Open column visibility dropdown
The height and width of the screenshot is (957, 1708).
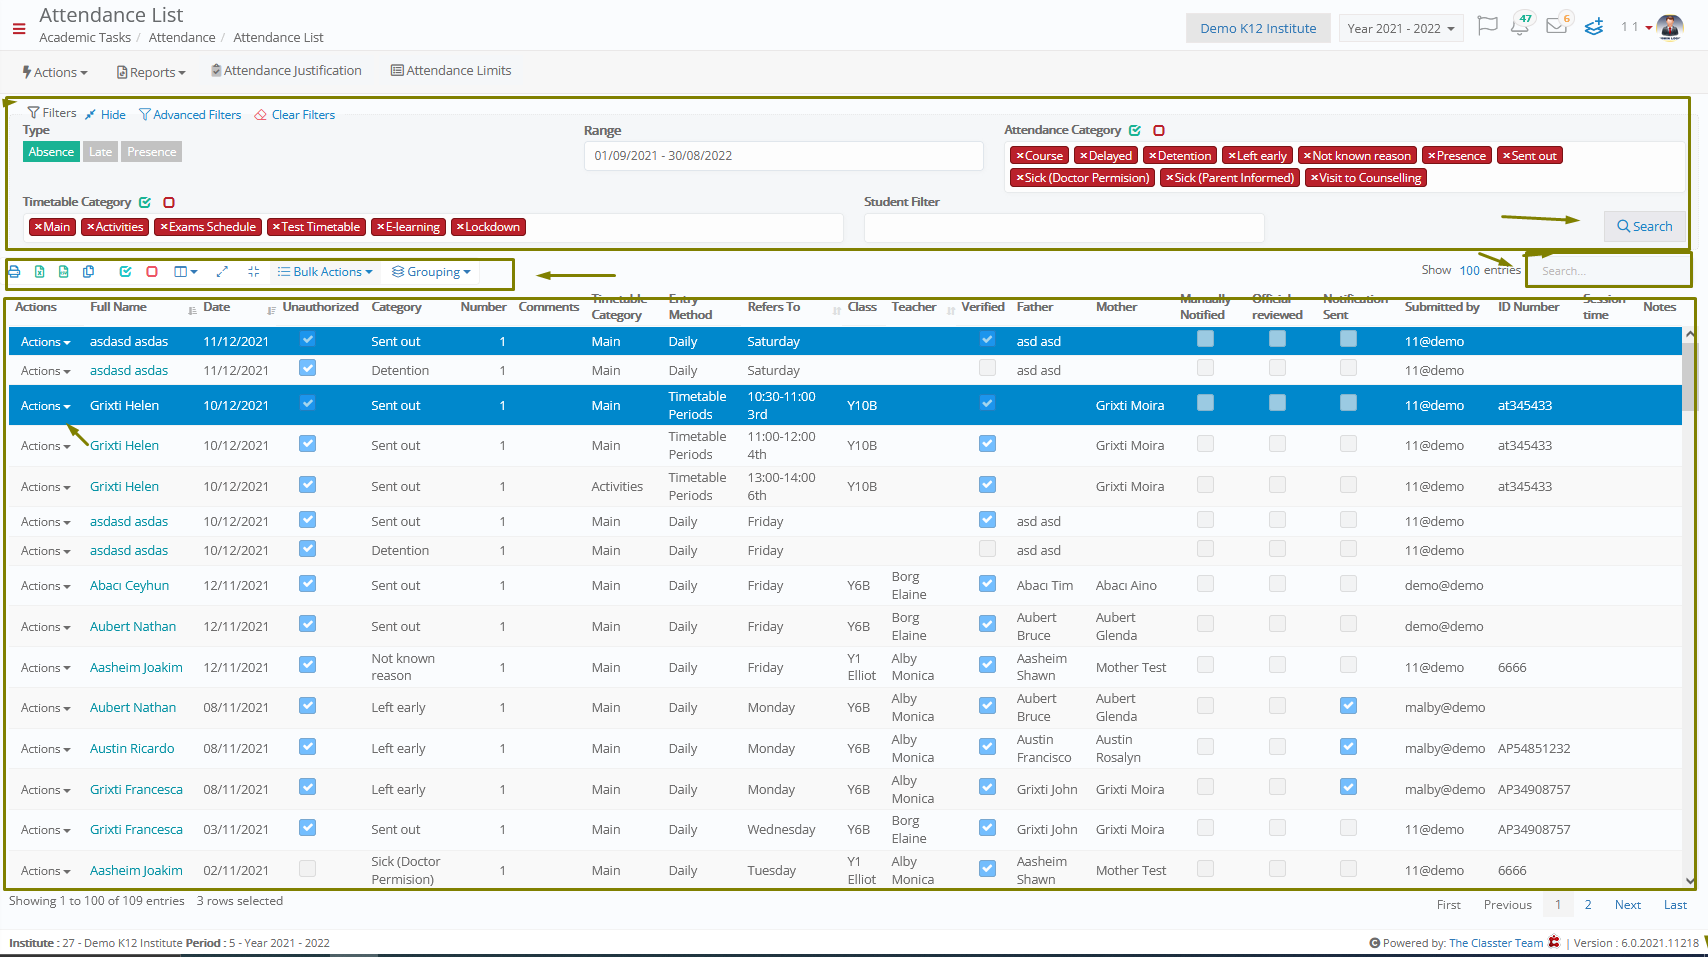coord(186,272)
